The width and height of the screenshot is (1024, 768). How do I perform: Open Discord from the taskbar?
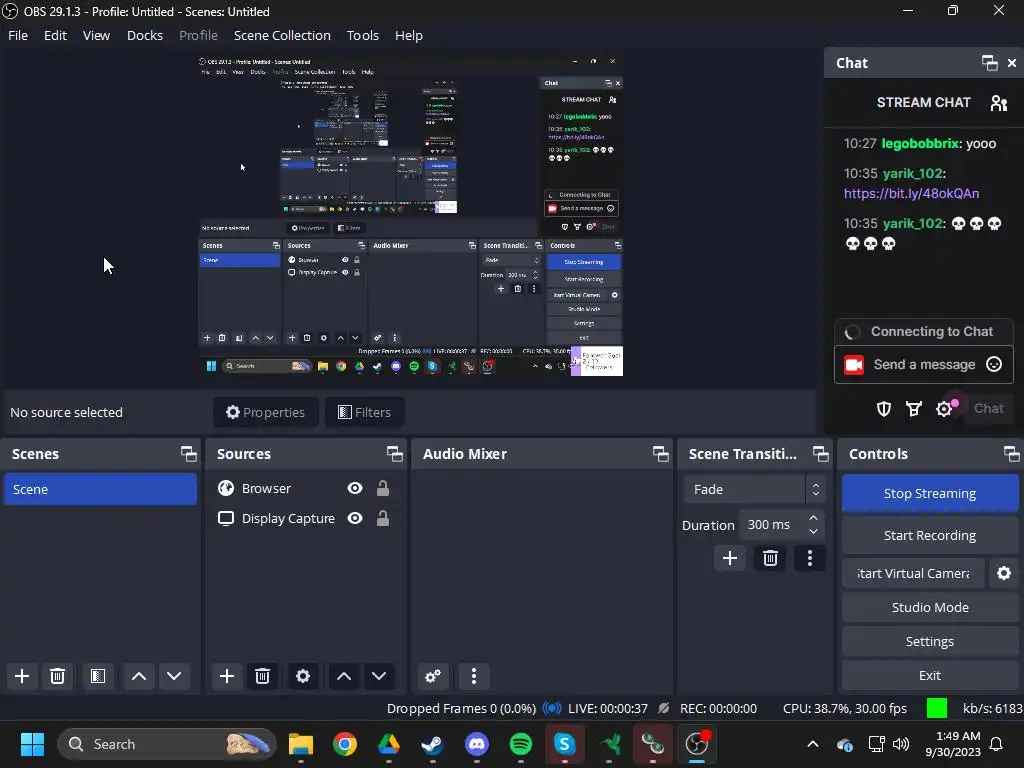click(477, 744)
